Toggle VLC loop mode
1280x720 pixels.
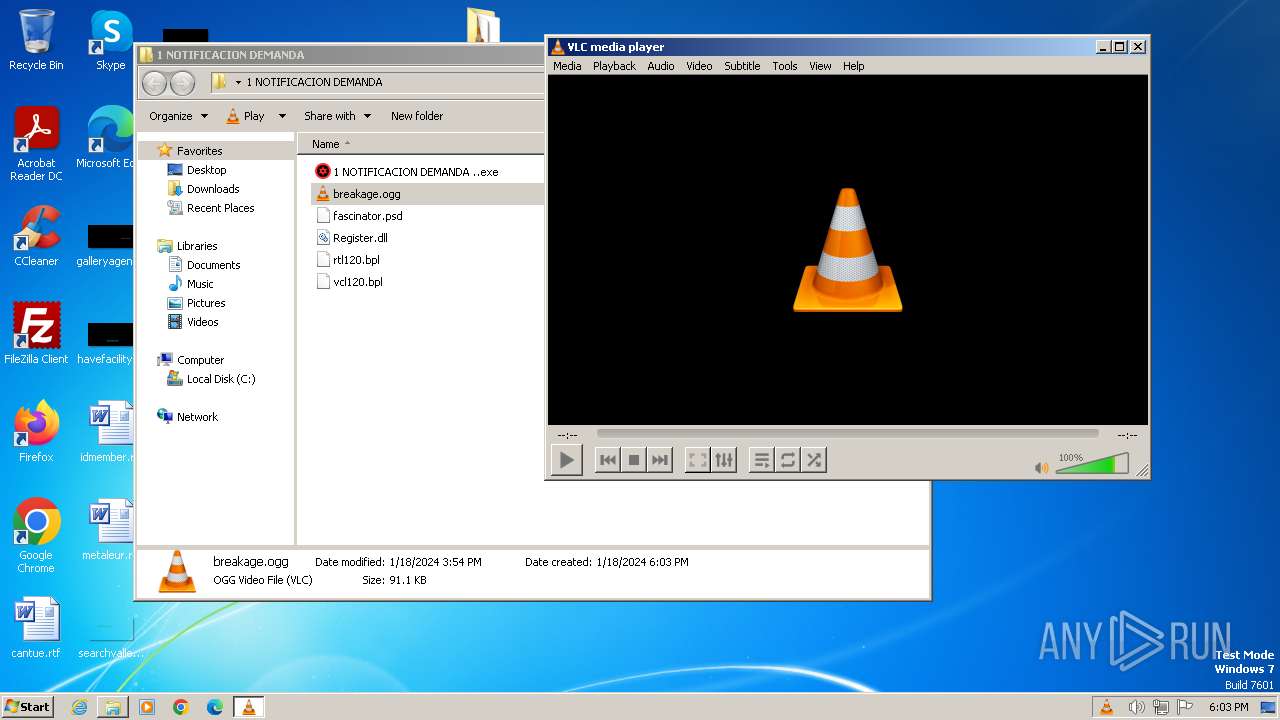point(788,460)
